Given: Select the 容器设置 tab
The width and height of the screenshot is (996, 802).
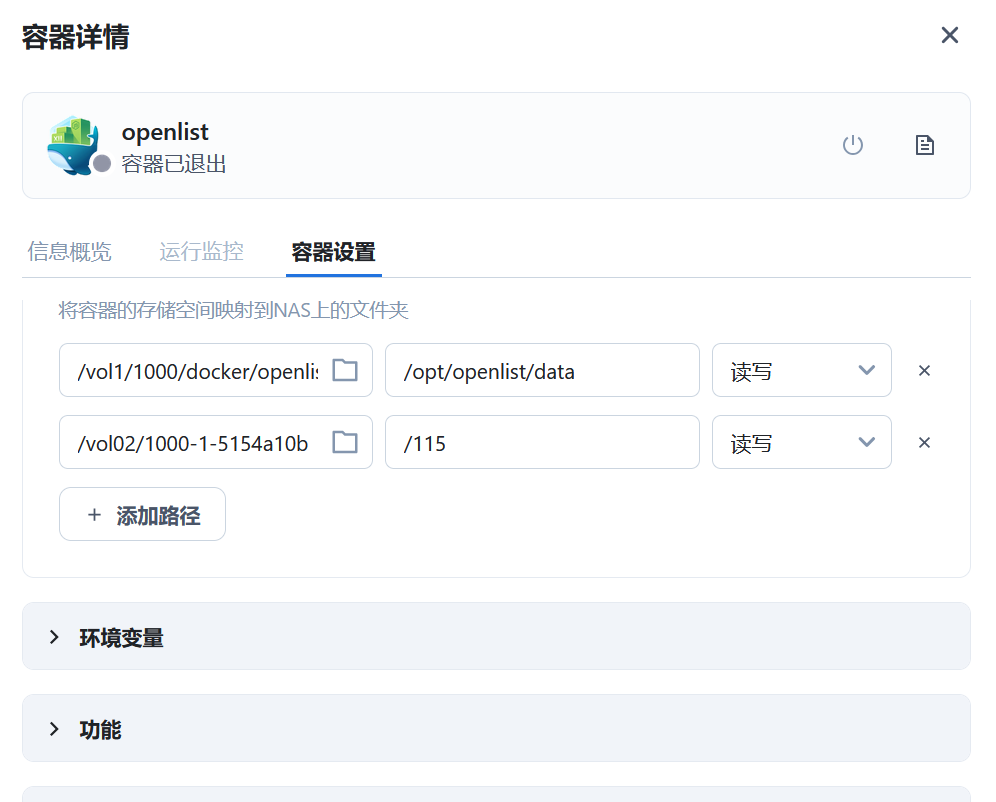Looking at the screenshot, I should [333, 251].
